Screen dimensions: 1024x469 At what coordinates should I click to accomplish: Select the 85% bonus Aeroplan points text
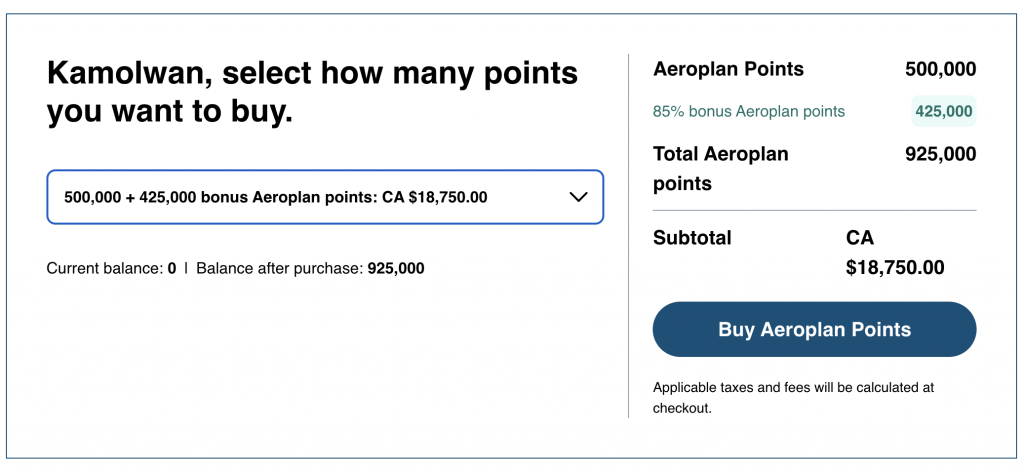(749, 111)
